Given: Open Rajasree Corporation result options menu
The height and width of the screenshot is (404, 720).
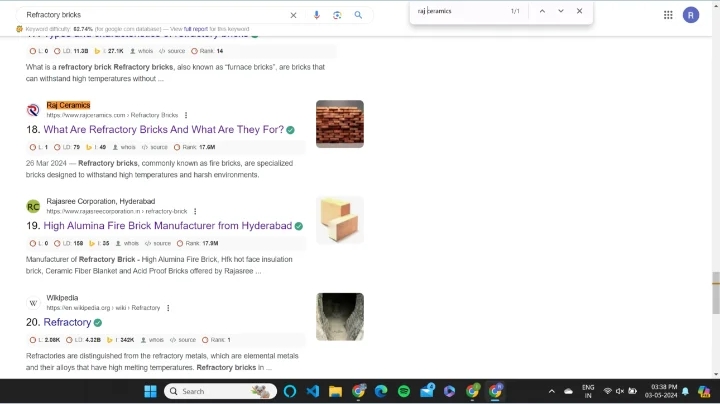Looking at the screenshot, I should pos(195,212).
